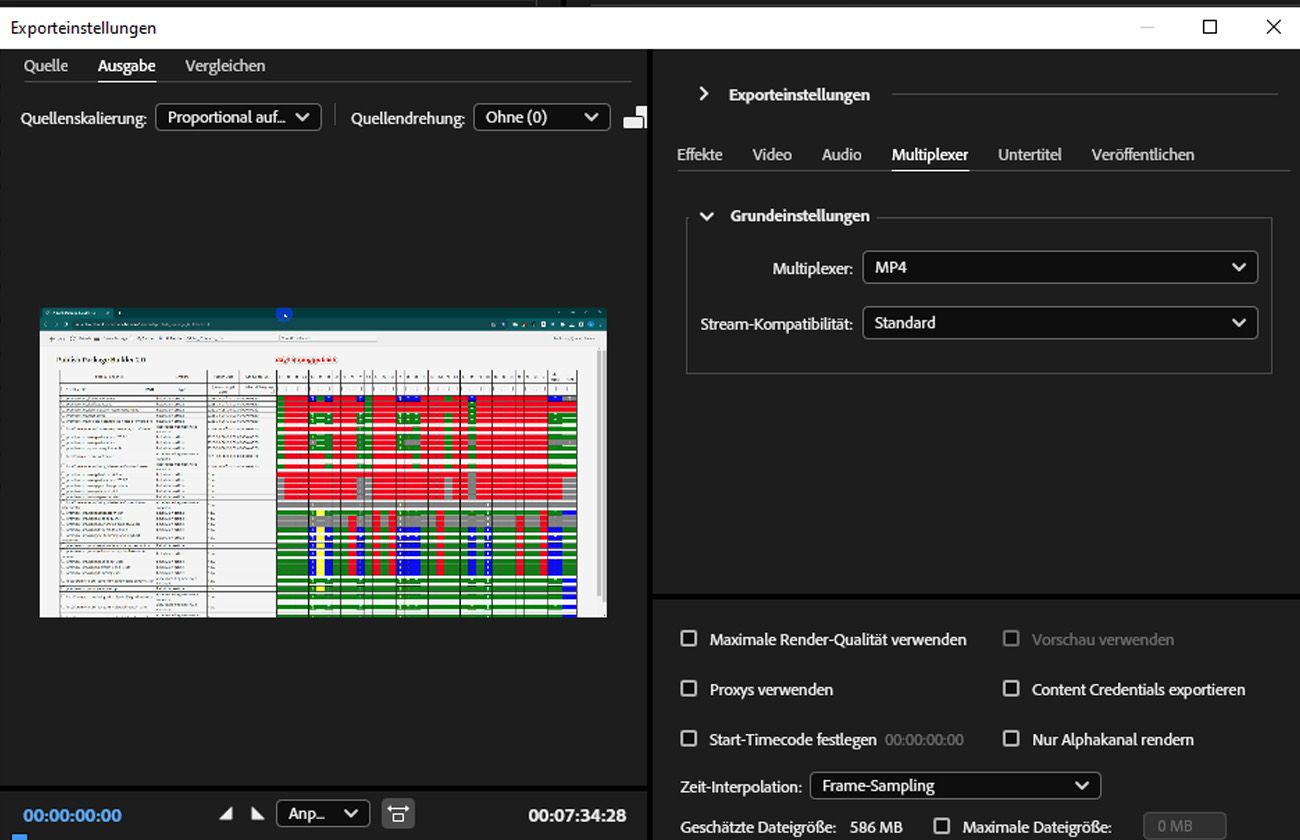
Task: Set the in point marker triangle
Action: tap(226, 813)
